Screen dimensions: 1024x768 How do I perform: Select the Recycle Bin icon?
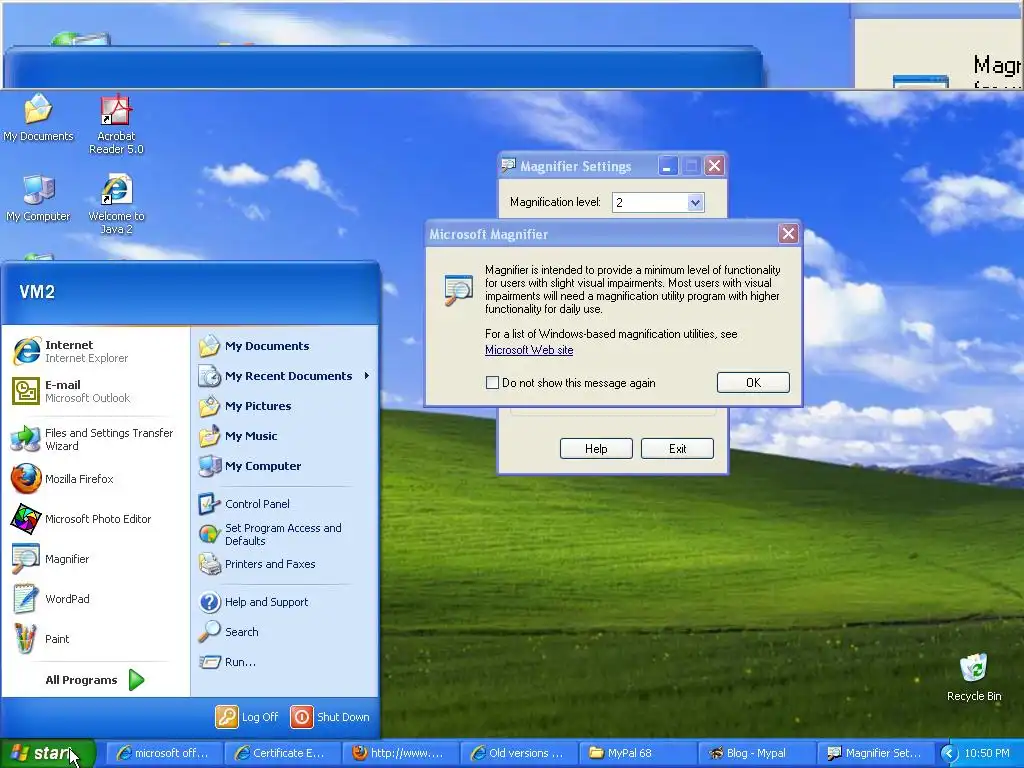click(974, 677)
